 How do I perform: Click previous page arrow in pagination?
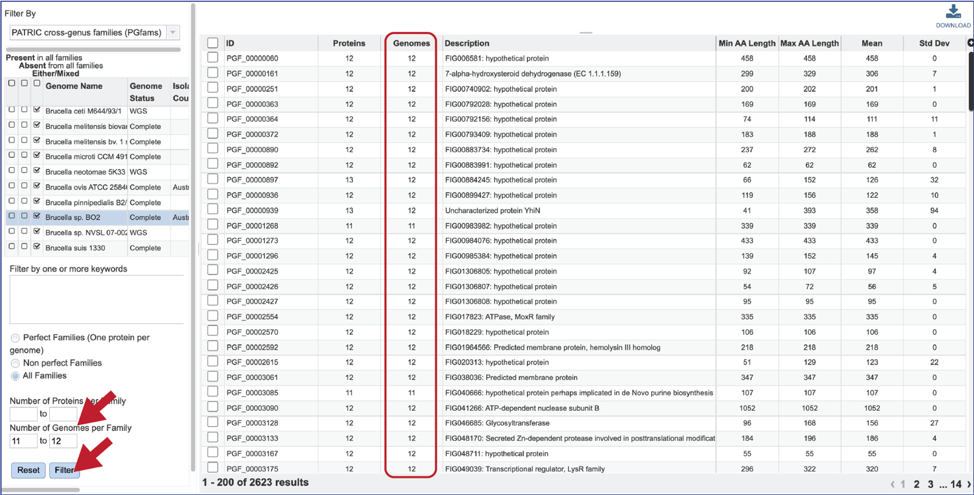coord(892,484)
